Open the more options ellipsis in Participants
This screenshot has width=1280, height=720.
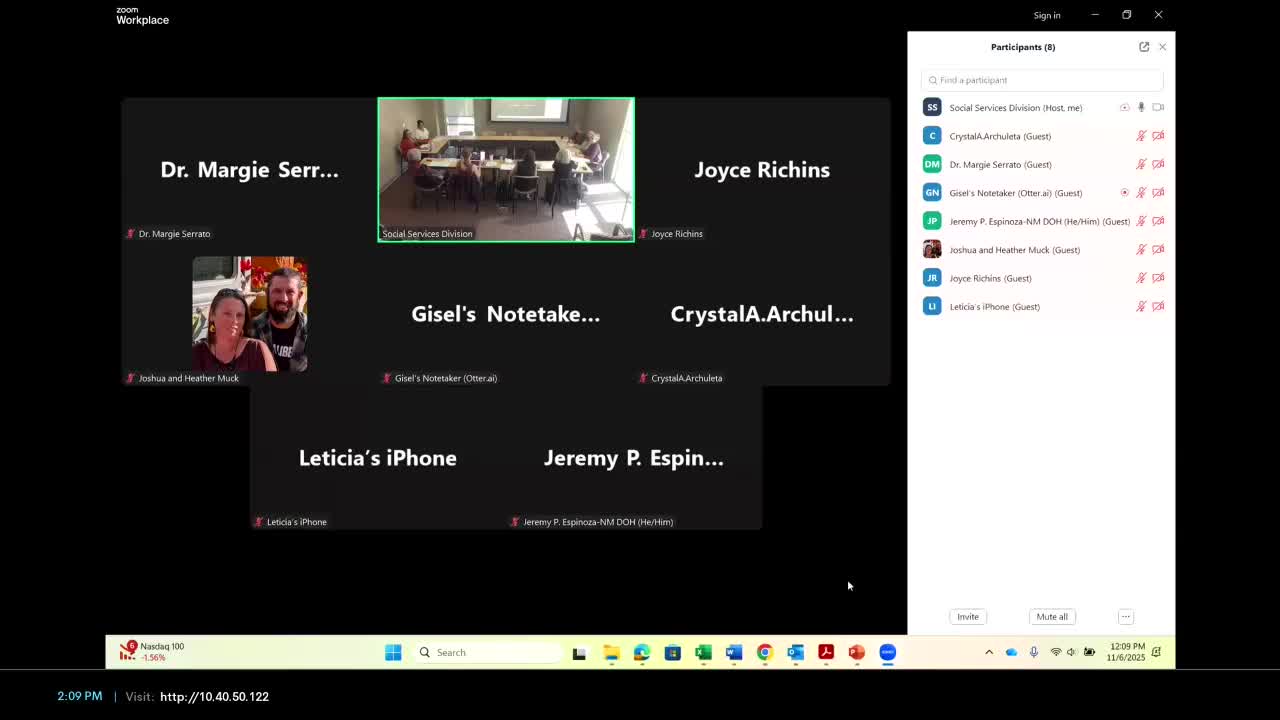click(x=1125, y=617)
